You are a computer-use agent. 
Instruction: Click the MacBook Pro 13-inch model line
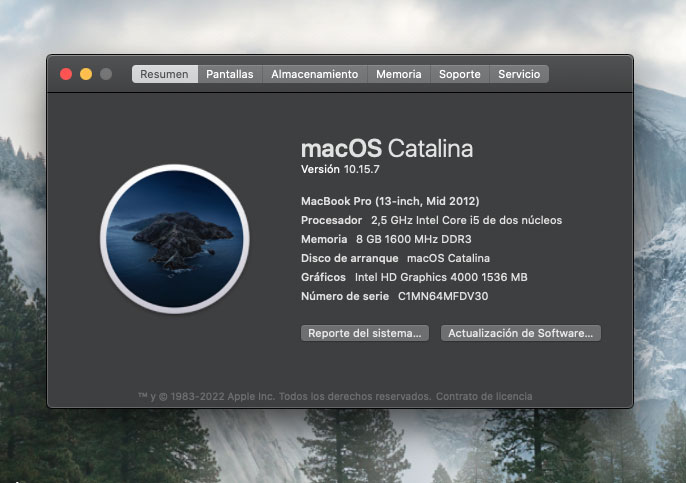tap(383, 201)
